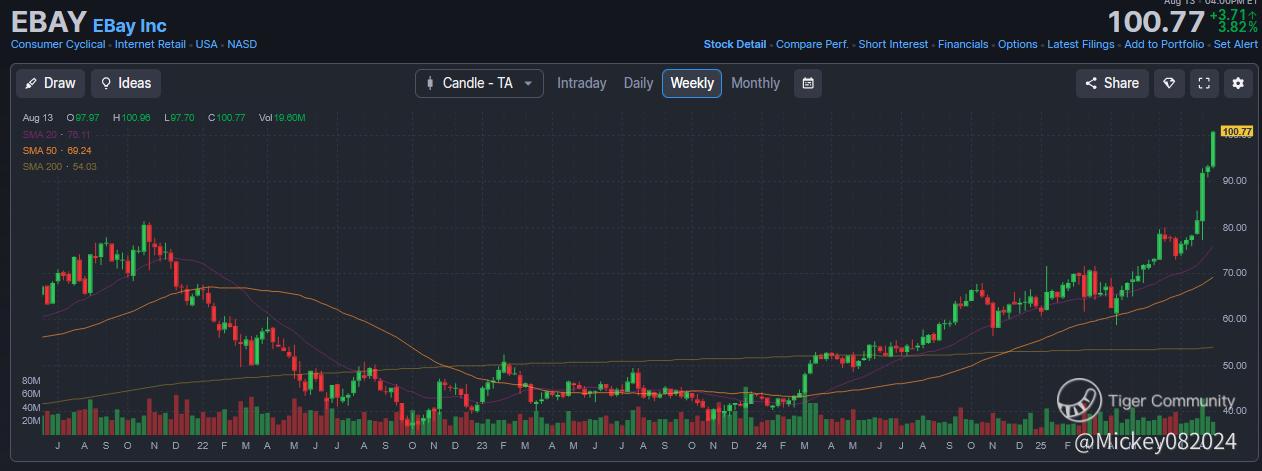Click the H 100.96 high value
1262x471 pixels.
pos(132,118)
